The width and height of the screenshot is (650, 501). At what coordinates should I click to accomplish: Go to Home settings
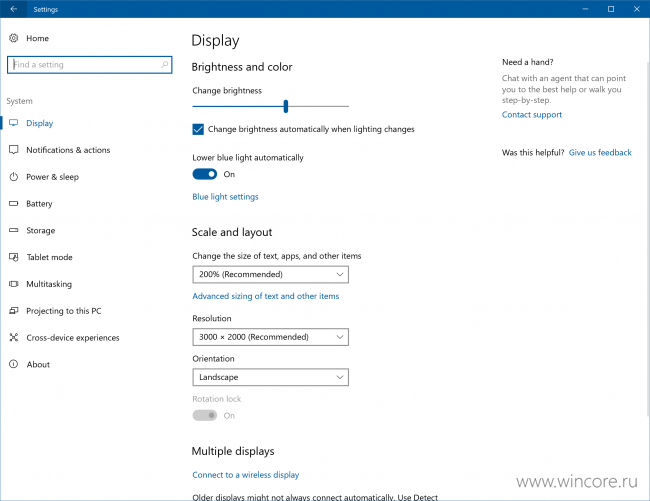[37, 38]
